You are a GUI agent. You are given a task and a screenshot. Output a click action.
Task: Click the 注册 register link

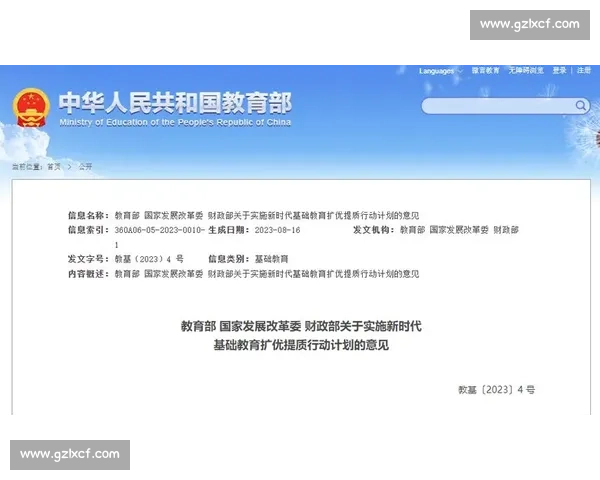[x=584, y=70]
